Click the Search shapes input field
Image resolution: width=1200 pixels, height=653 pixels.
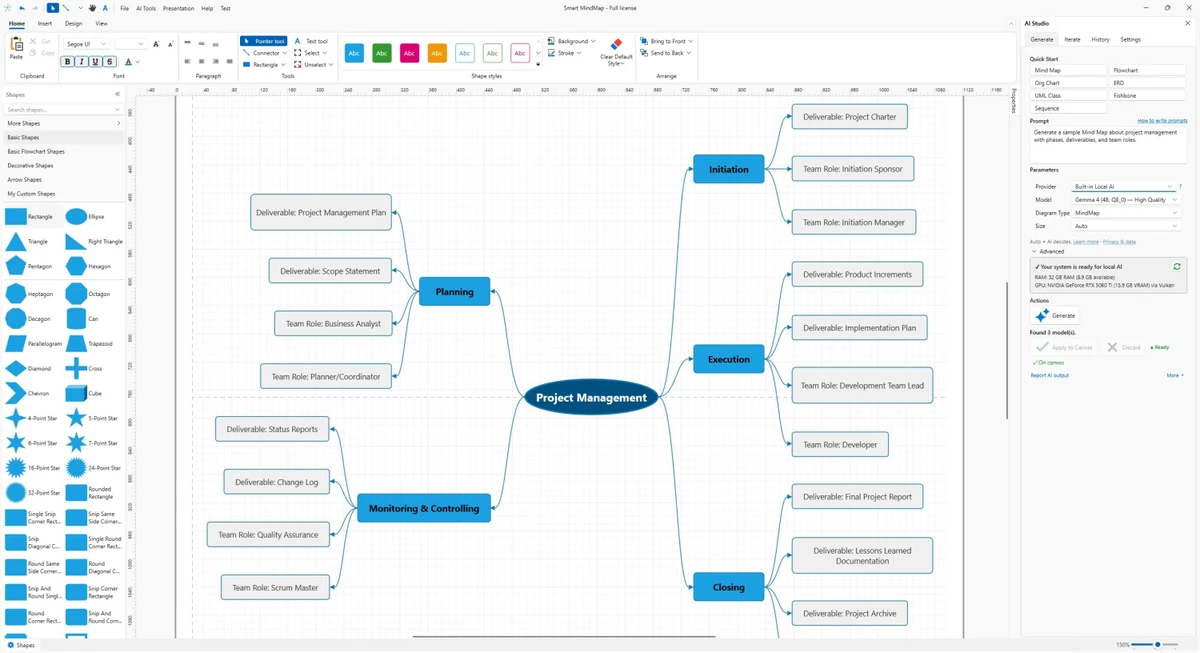(x=63, y=109)
